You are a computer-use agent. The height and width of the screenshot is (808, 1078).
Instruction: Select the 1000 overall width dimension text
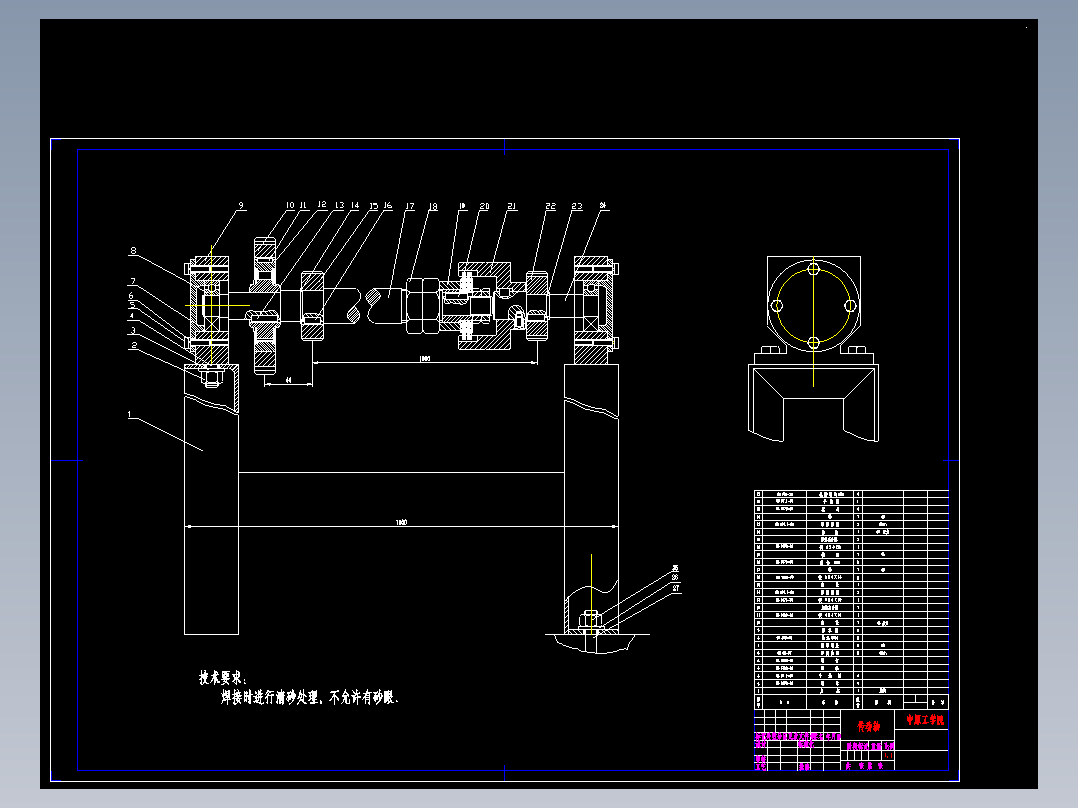coord(402,523)
